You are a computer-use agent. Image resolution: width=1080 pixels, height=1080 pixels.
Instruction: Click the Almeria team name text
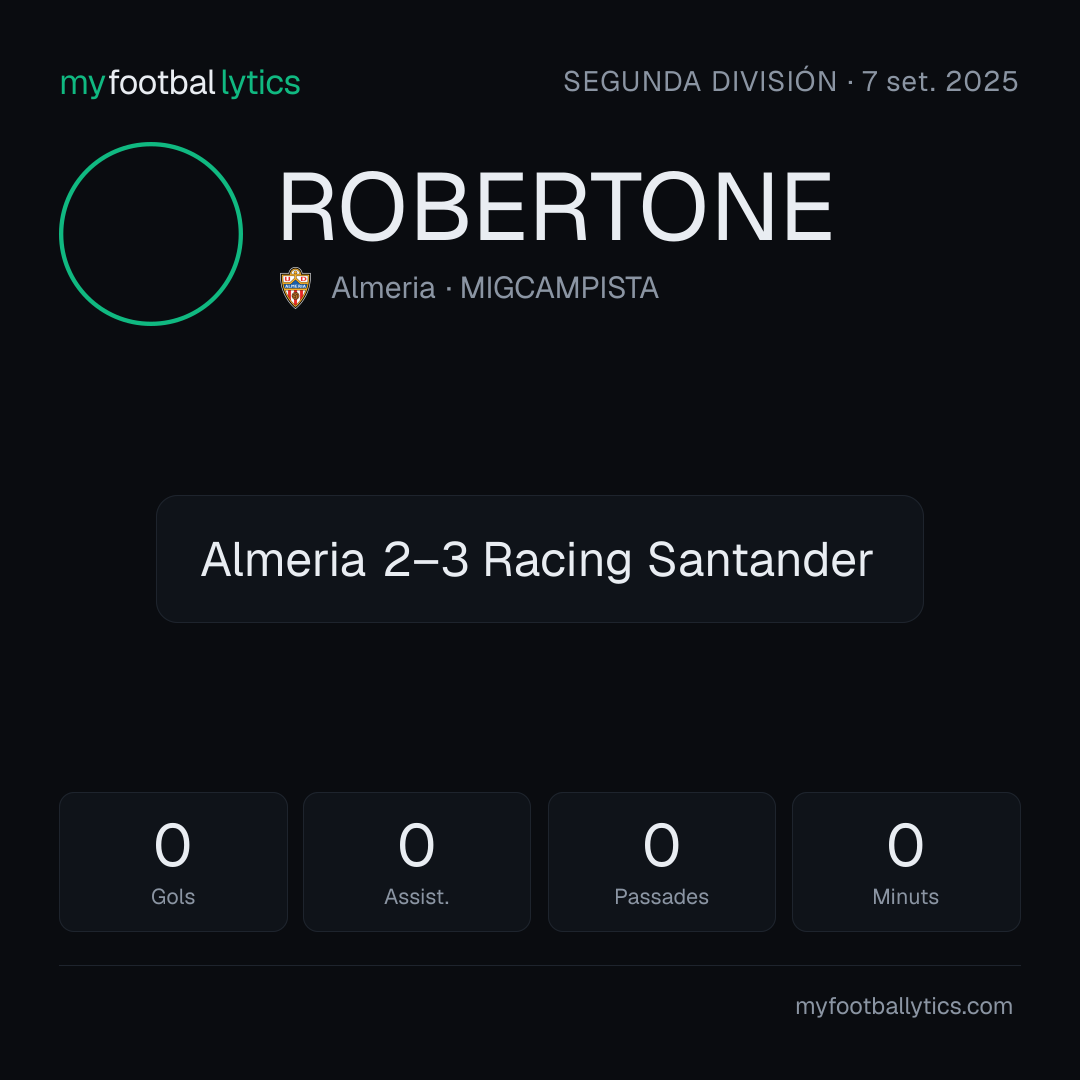(383, 288)
